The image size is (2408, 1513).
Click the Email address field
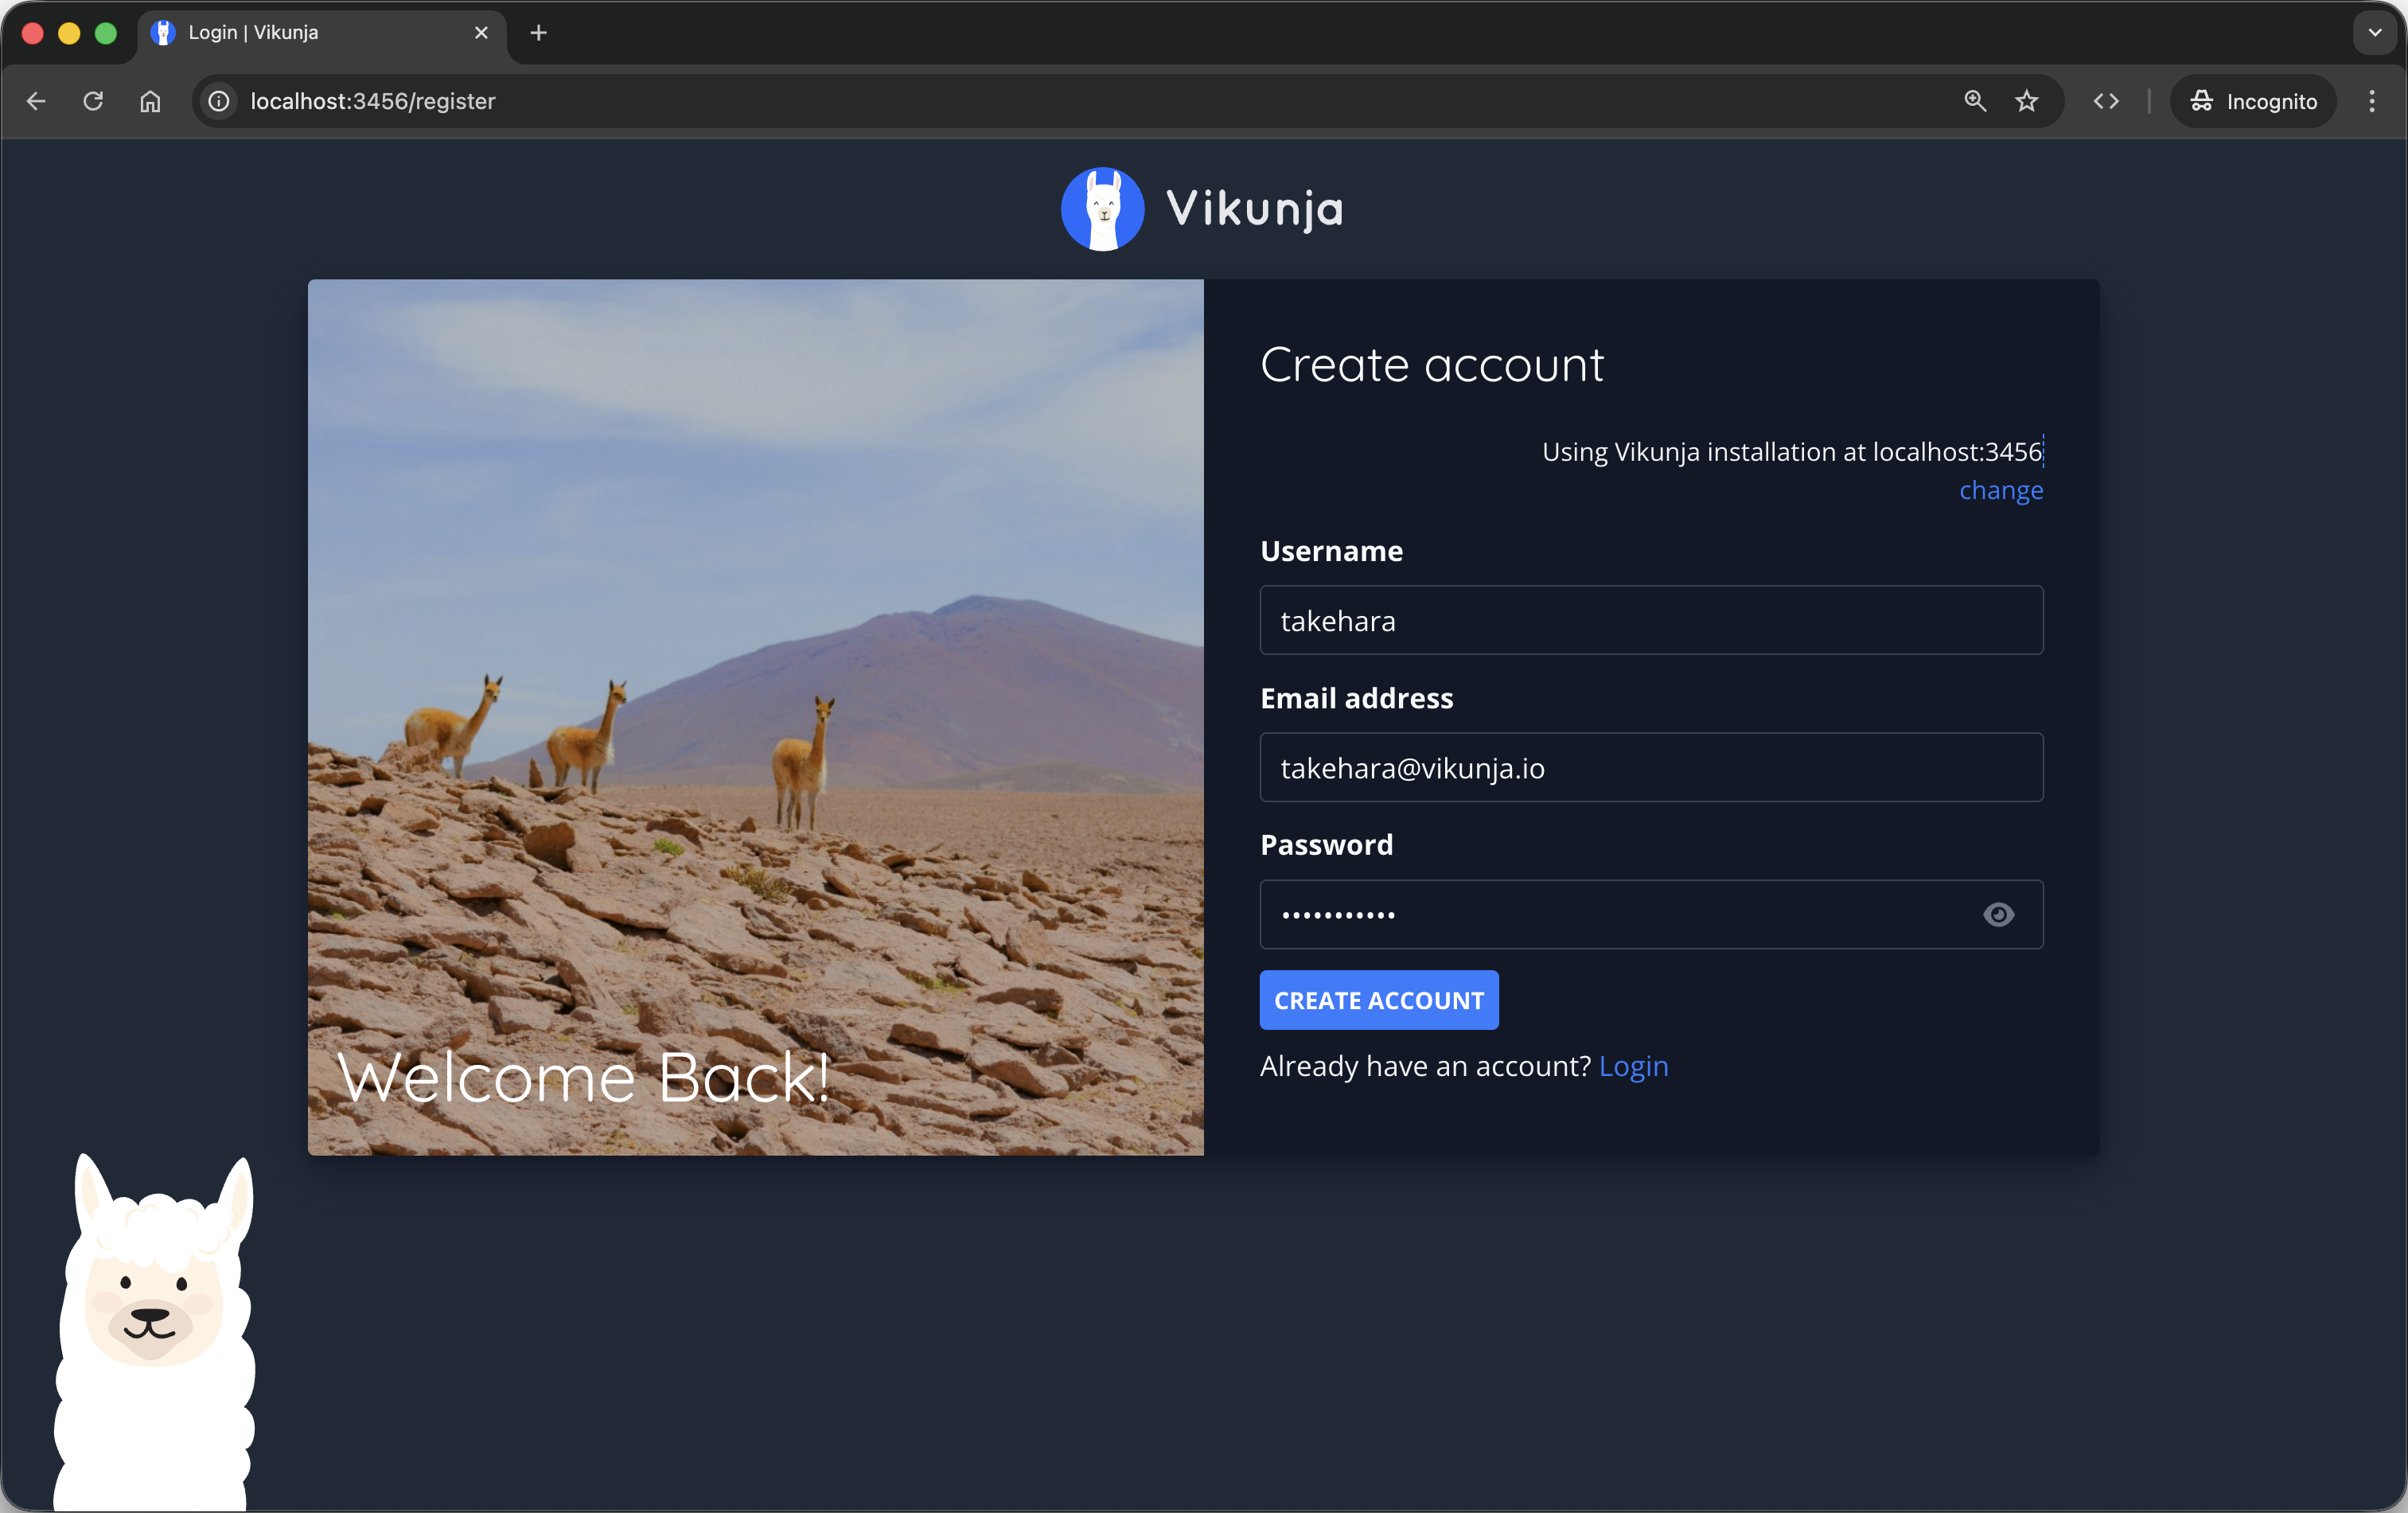tap(1650, 768)
